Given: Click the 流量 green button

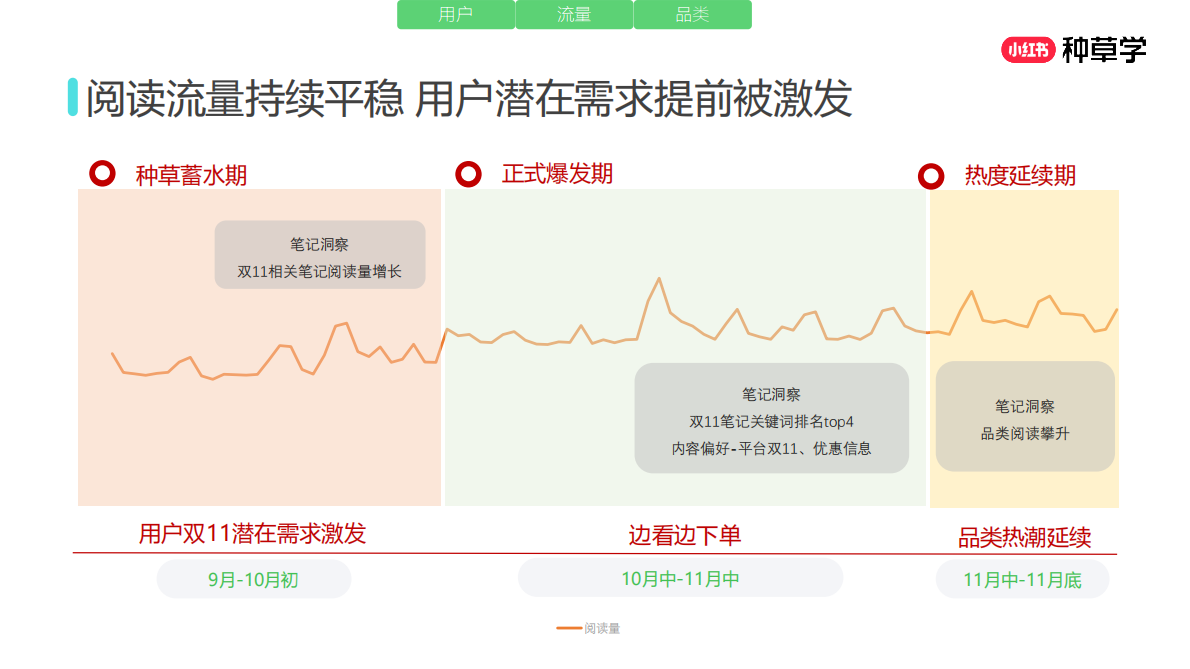Looking at the screenshot, I should pyautogui.click(x=574, y=14).
